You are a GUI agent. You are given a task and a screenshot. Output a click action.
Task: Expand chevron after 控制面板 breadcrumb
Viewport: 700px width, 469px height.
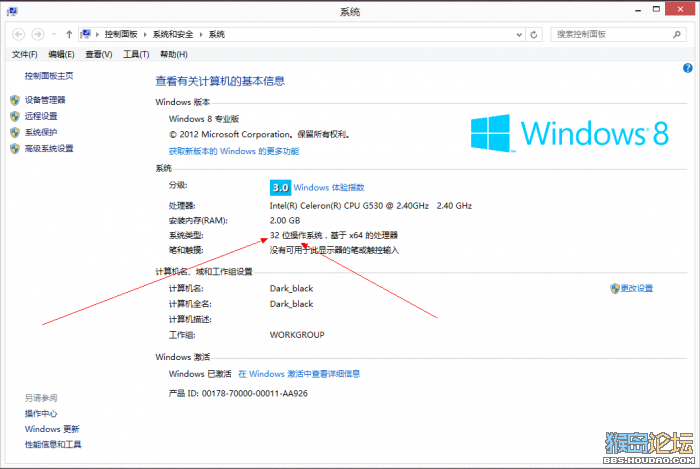(x=145, y=34)
